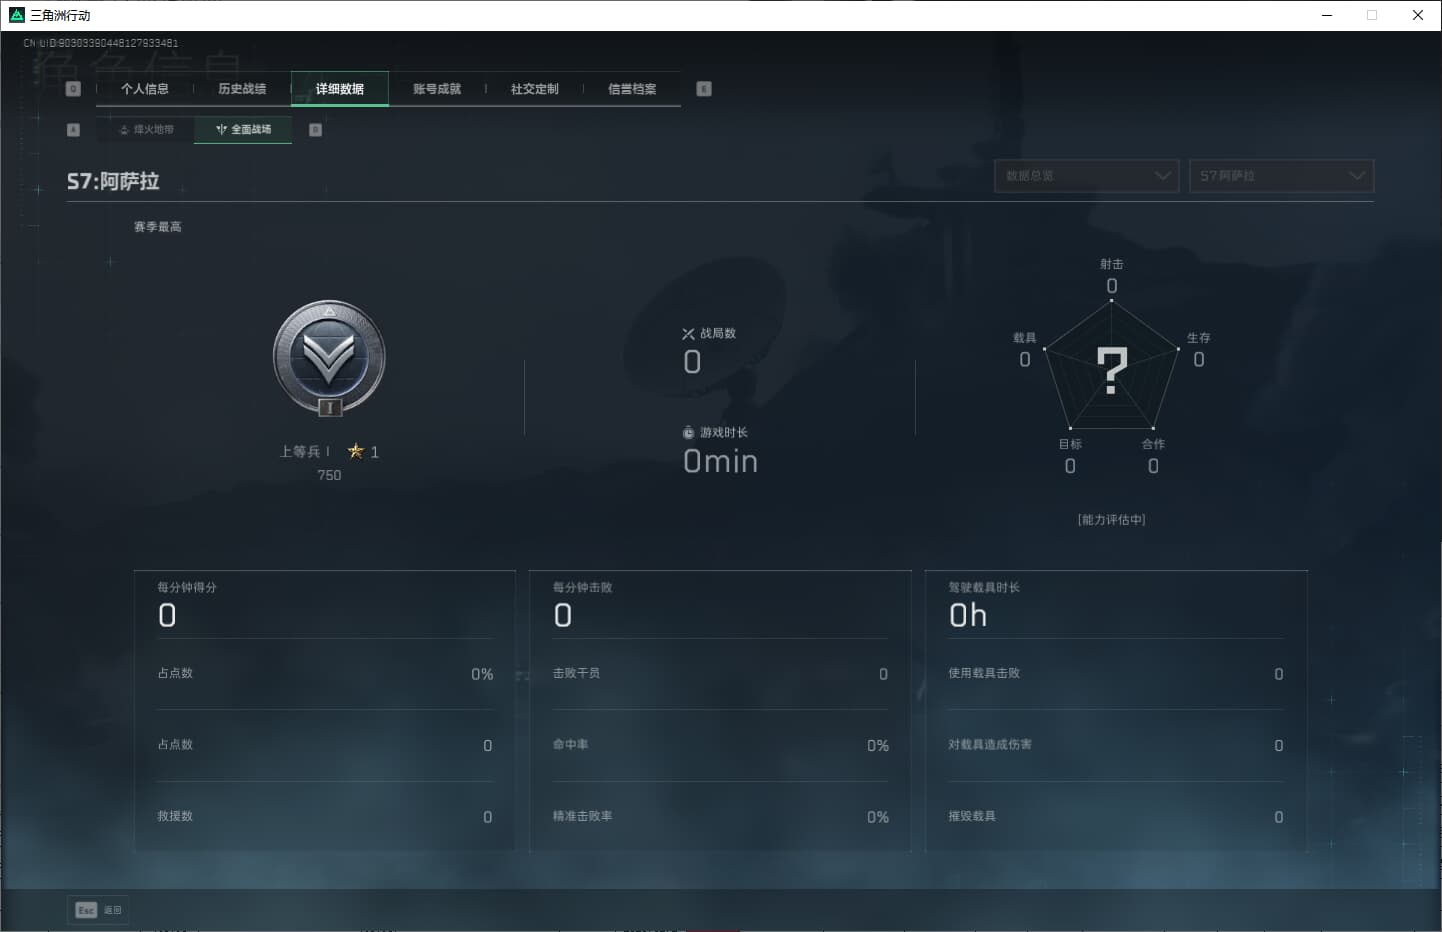1442x932 pixels.
Task: Click the gold star rank icon
Action: [355, 452]
